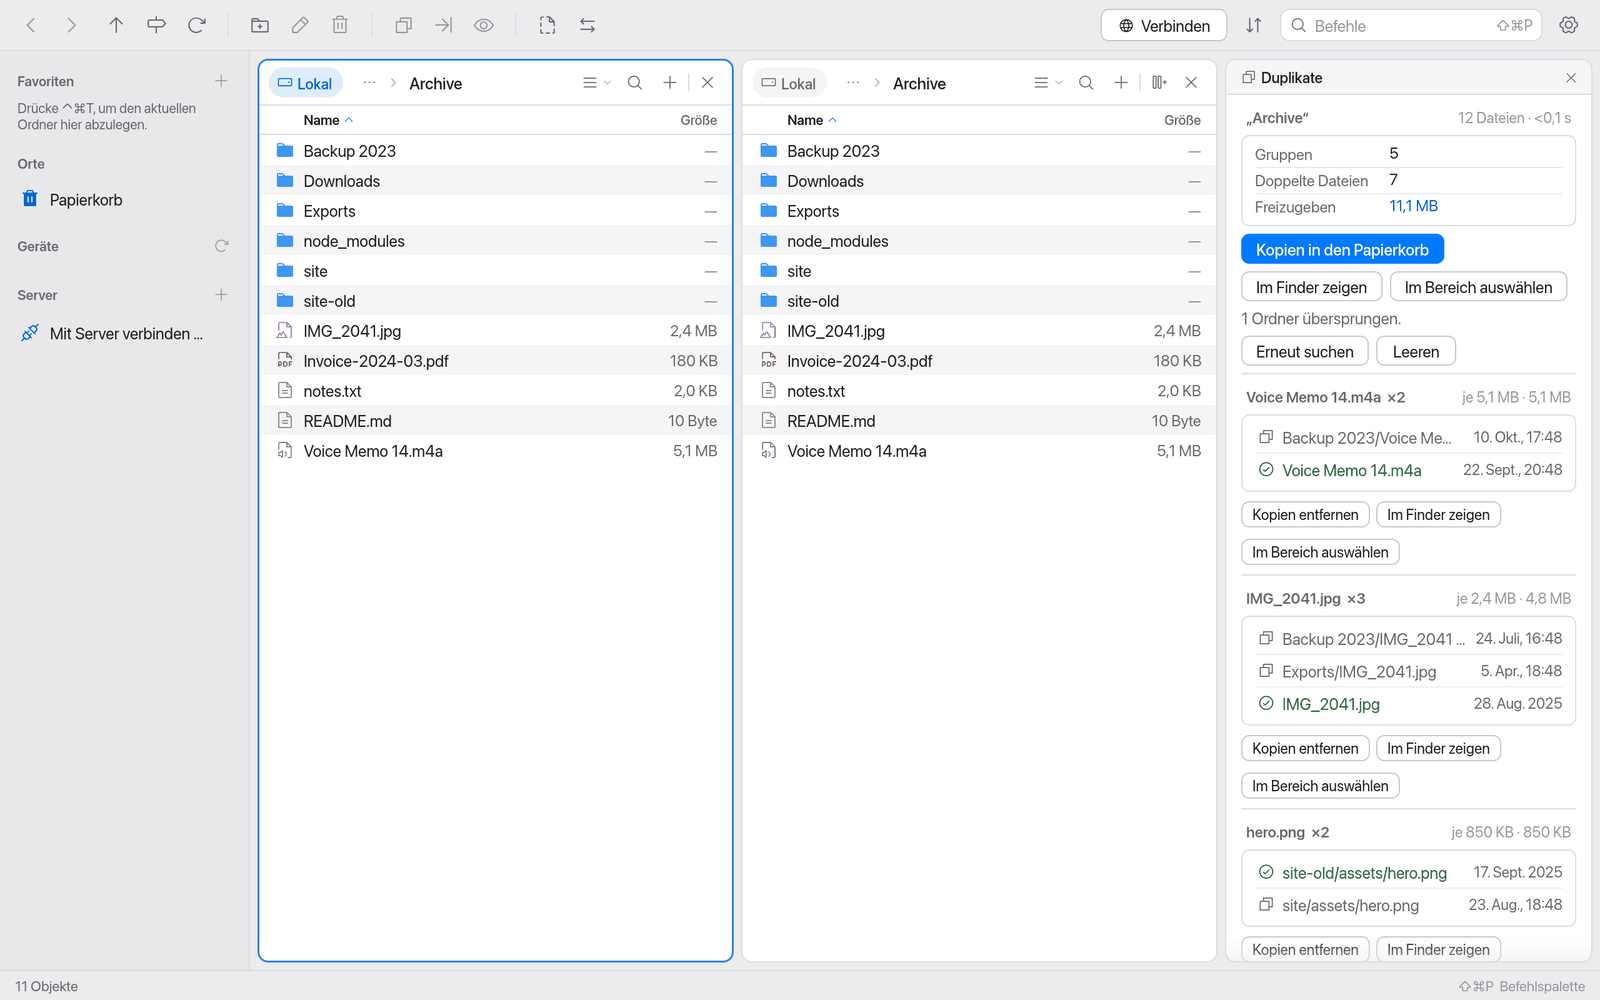Go to the parent folder with the up arrow

click(116, 25)
